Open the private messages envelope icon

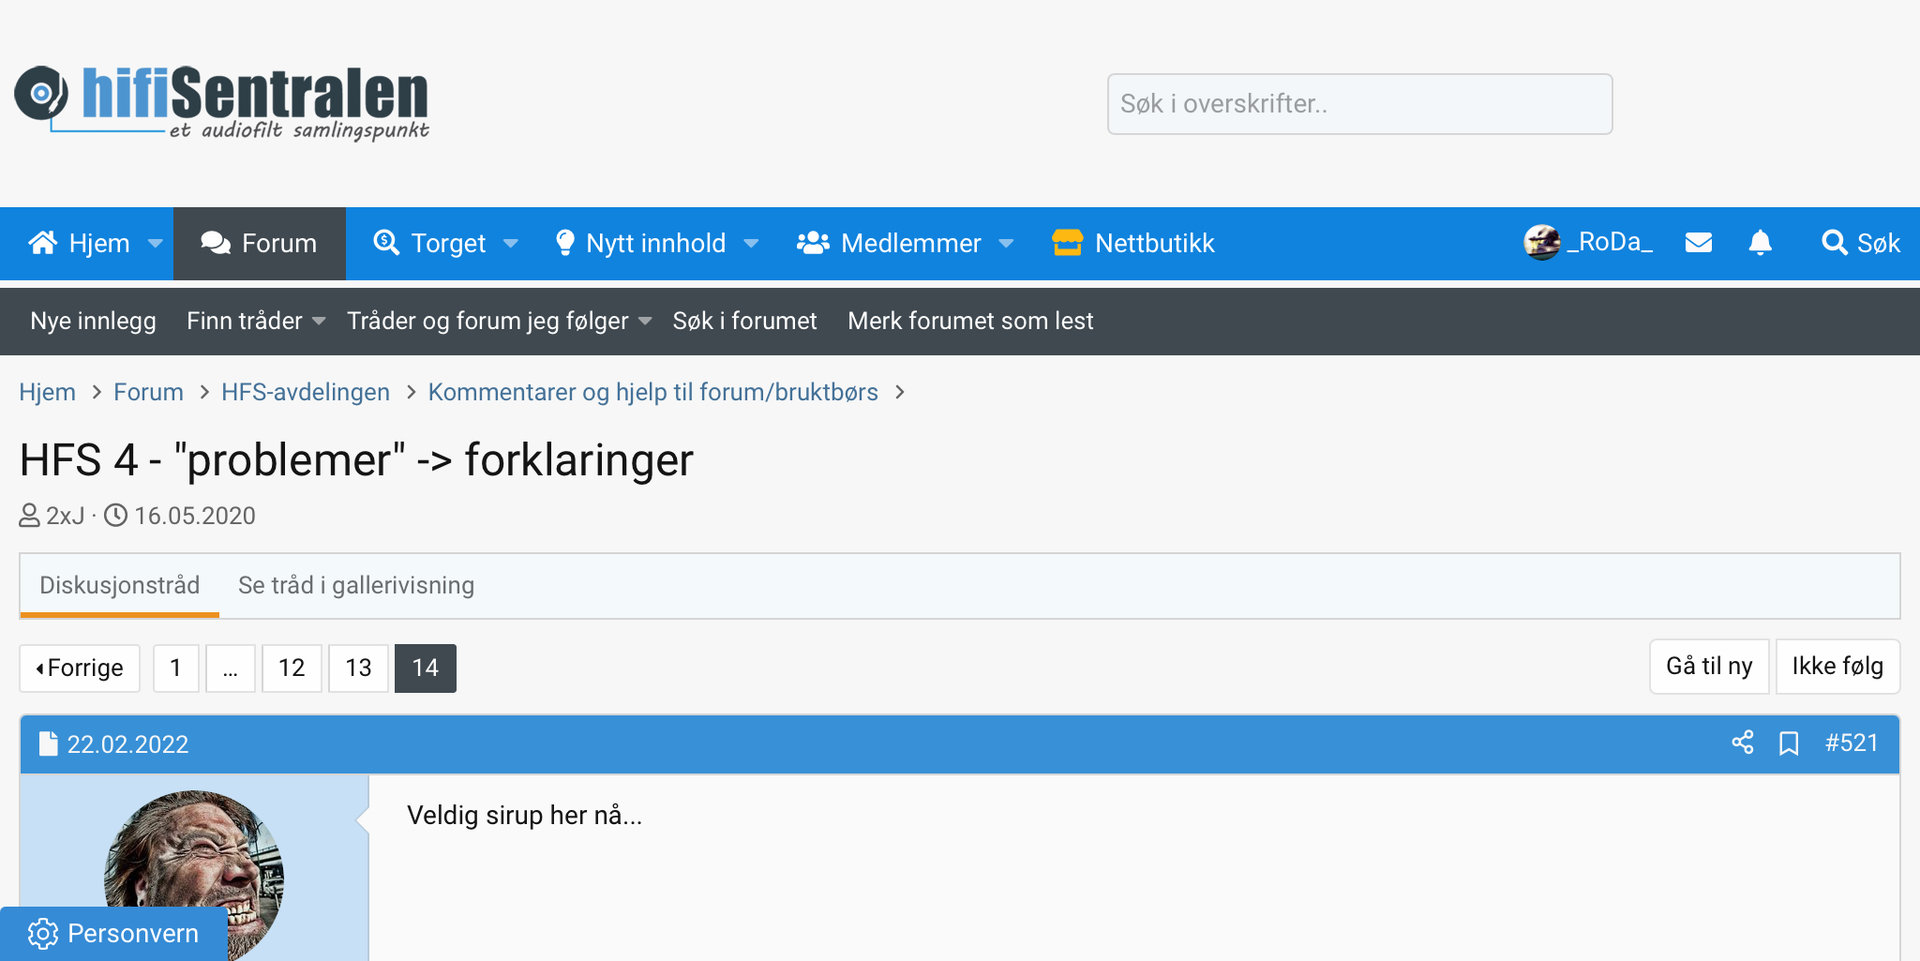tap(1698, 243)
